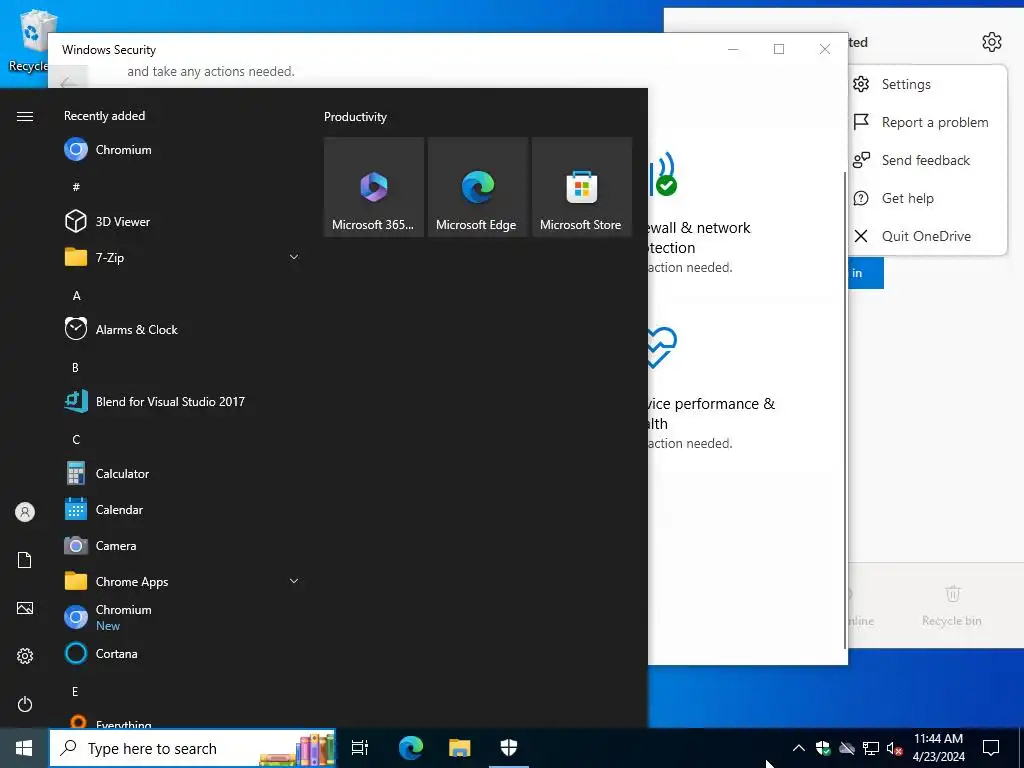Open the Microsoft Store tile
The width and height of the screenshot is (1024, 768).
pos(582,187)
